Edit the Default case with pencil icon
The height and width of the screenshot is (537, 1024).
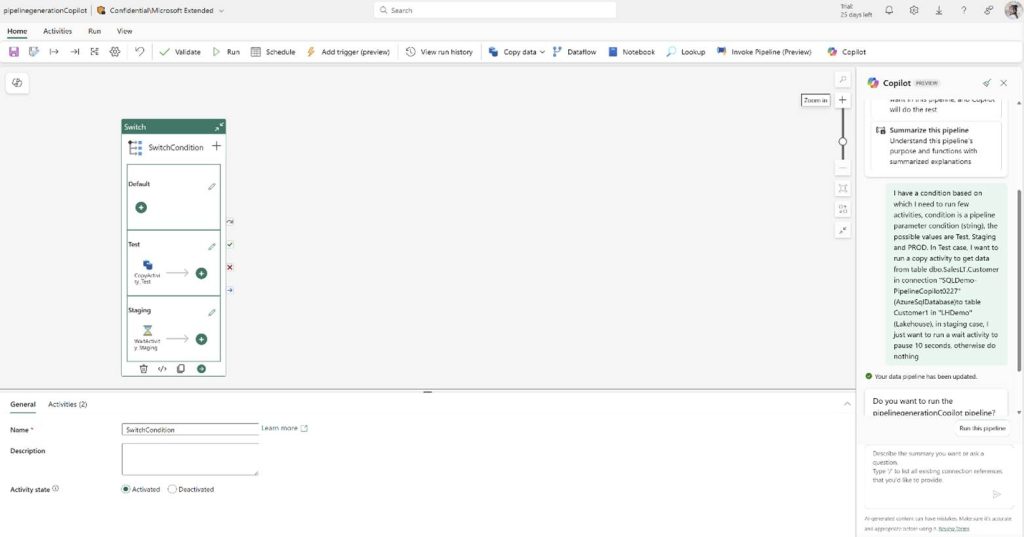click(212, 187)
